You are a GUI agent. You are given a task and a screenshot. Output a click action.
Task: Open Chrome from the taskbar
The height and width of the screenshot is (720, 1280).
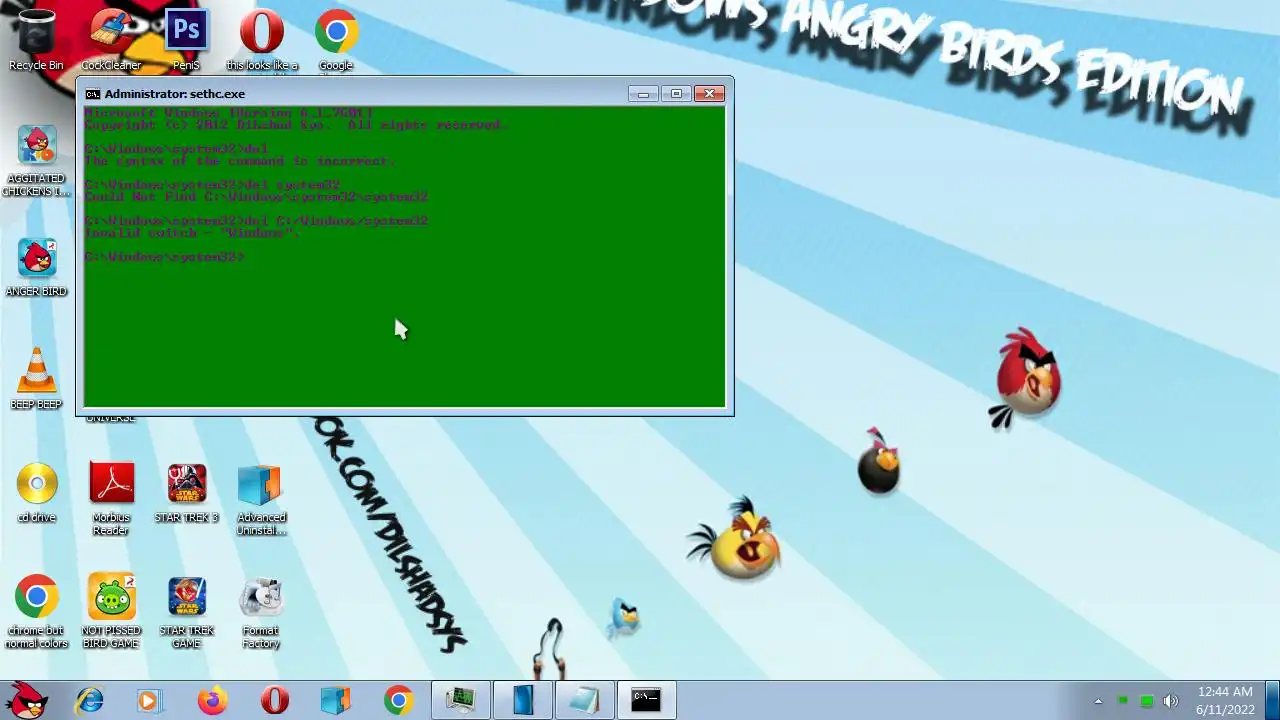398,700
